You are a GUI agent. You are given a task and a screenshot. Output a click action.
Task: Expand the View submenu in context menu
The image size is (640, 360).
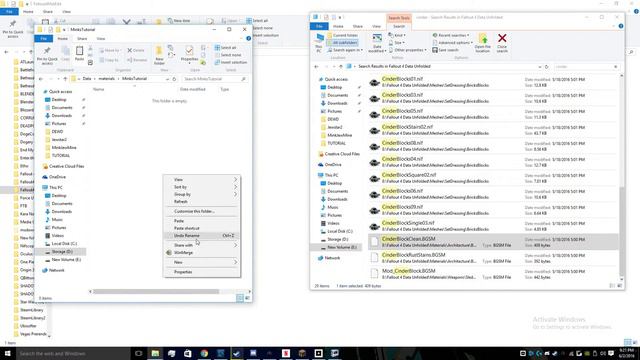202,180
